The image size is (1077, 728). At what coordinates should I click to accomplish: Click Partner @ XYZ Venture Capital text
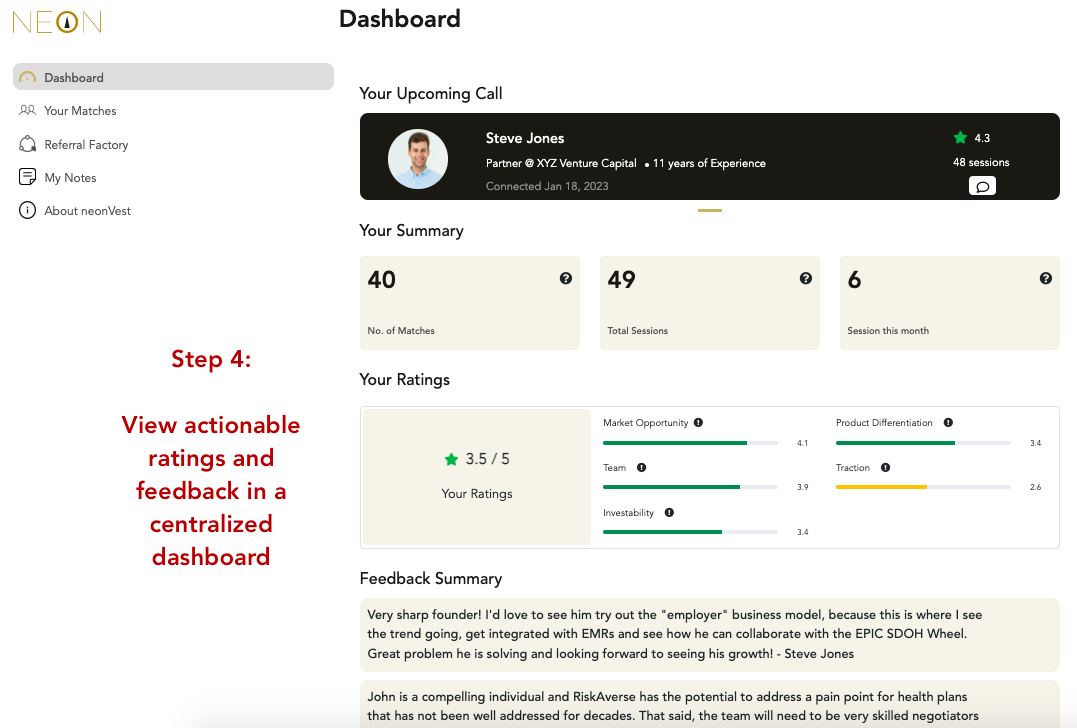[561, 163]
